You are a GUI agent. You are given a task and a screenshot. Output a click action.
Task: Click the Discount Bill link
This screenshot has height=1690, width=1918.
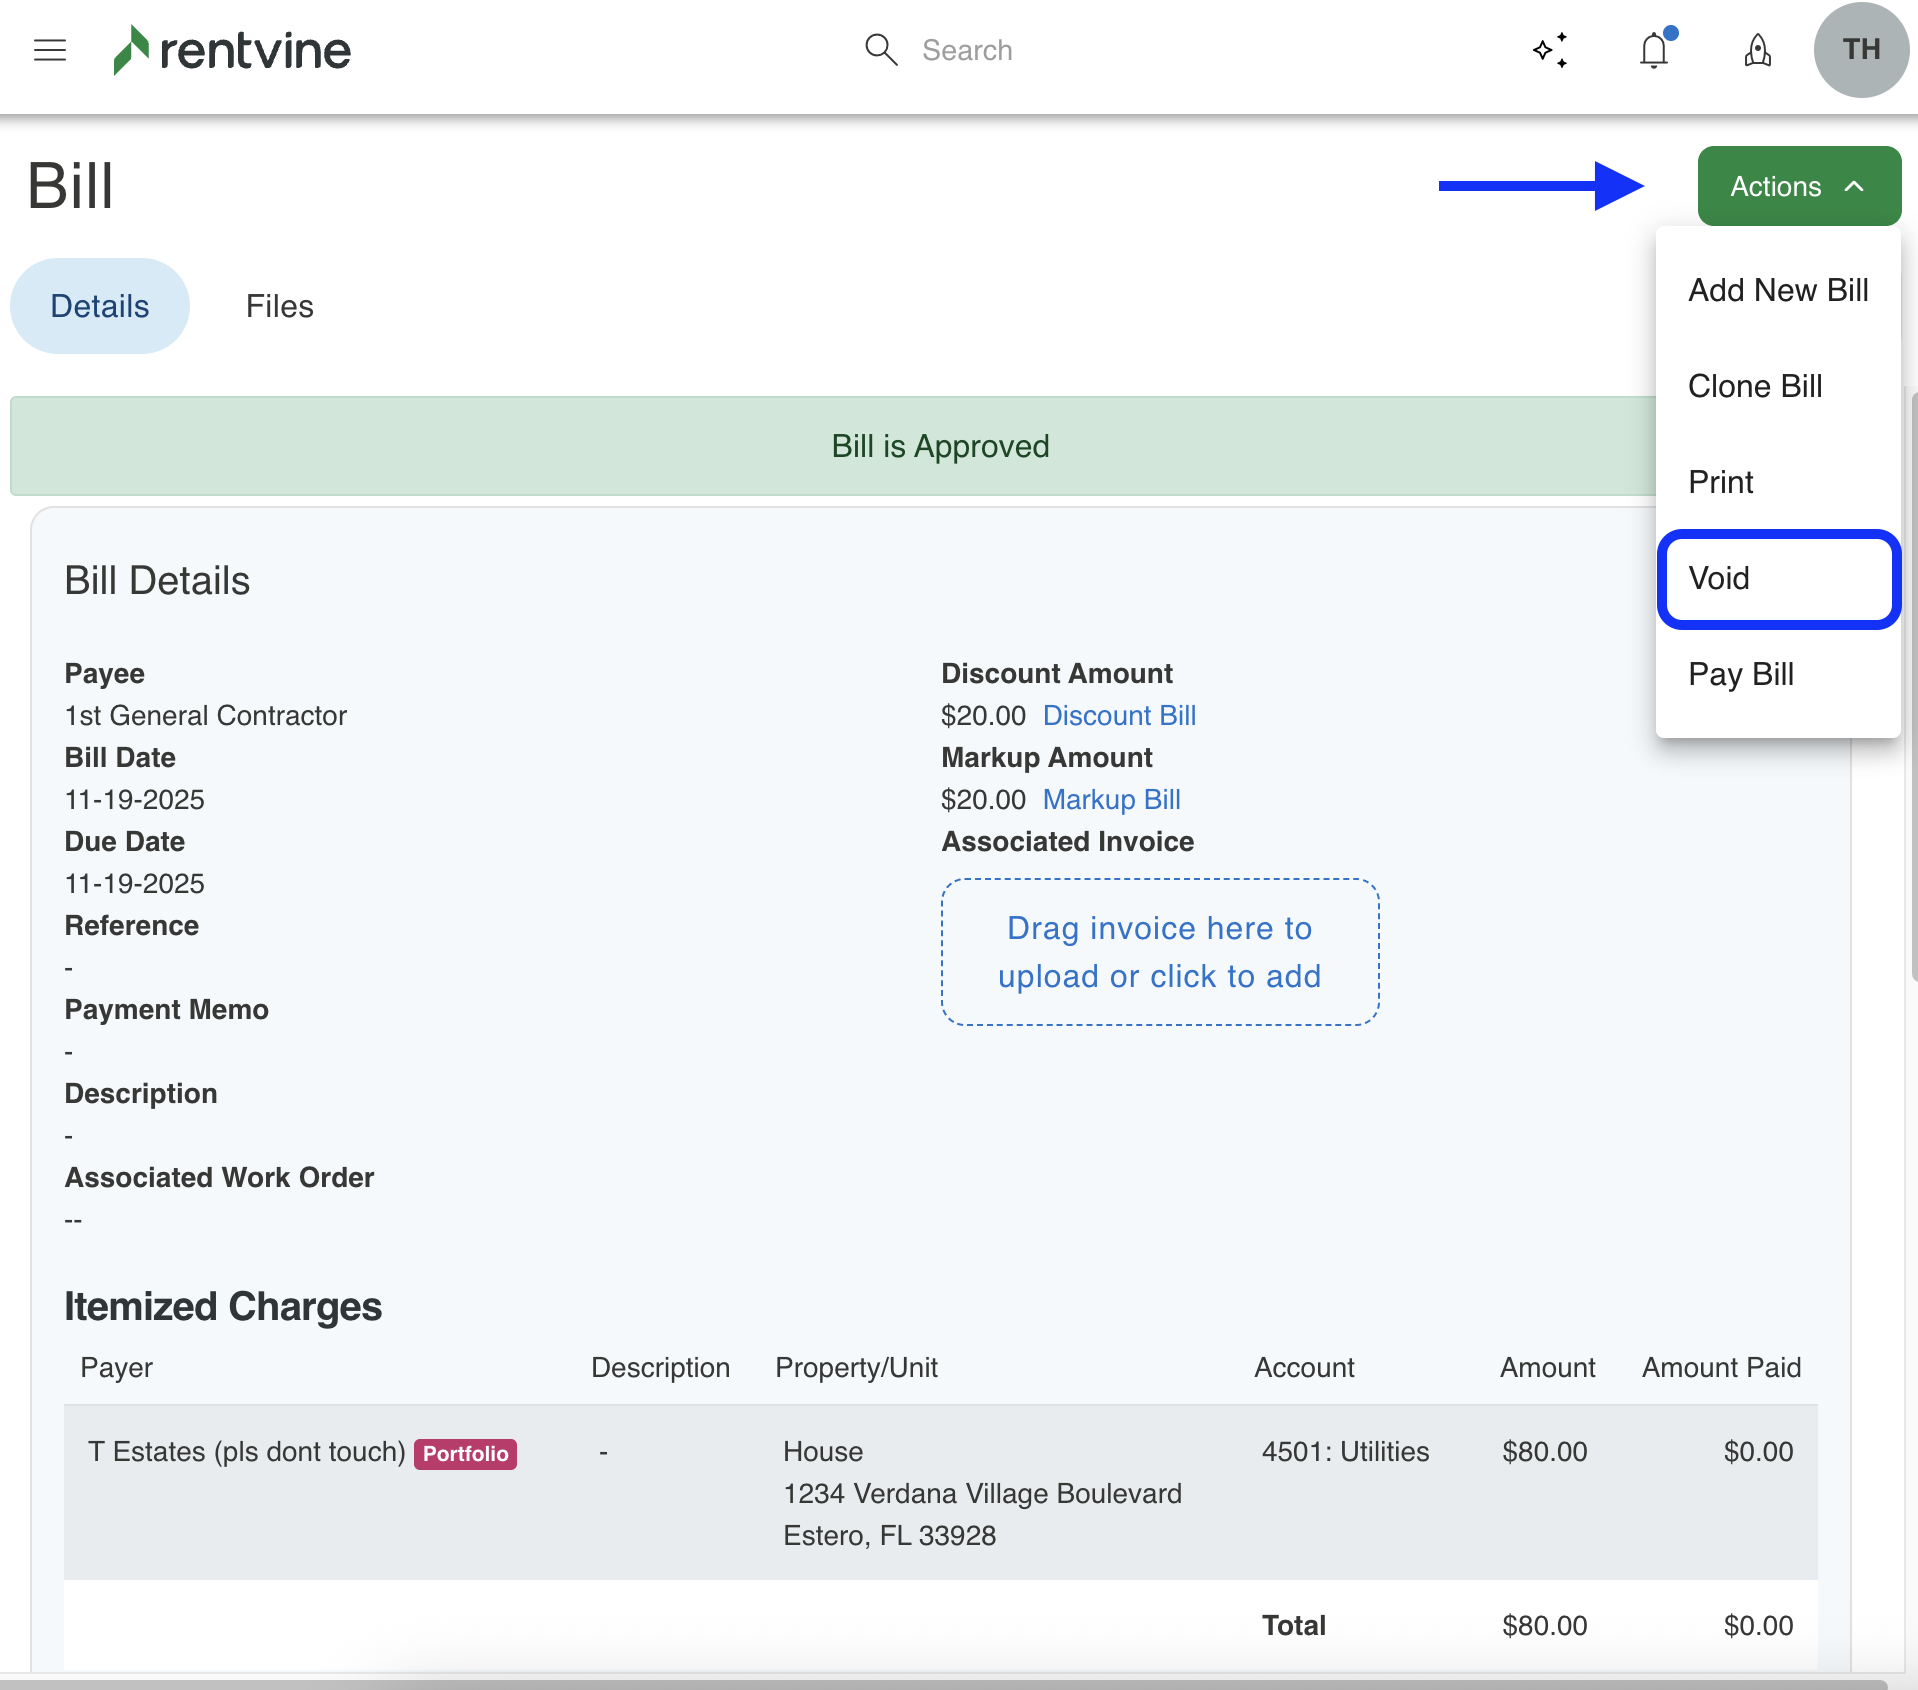point(1119,716)
